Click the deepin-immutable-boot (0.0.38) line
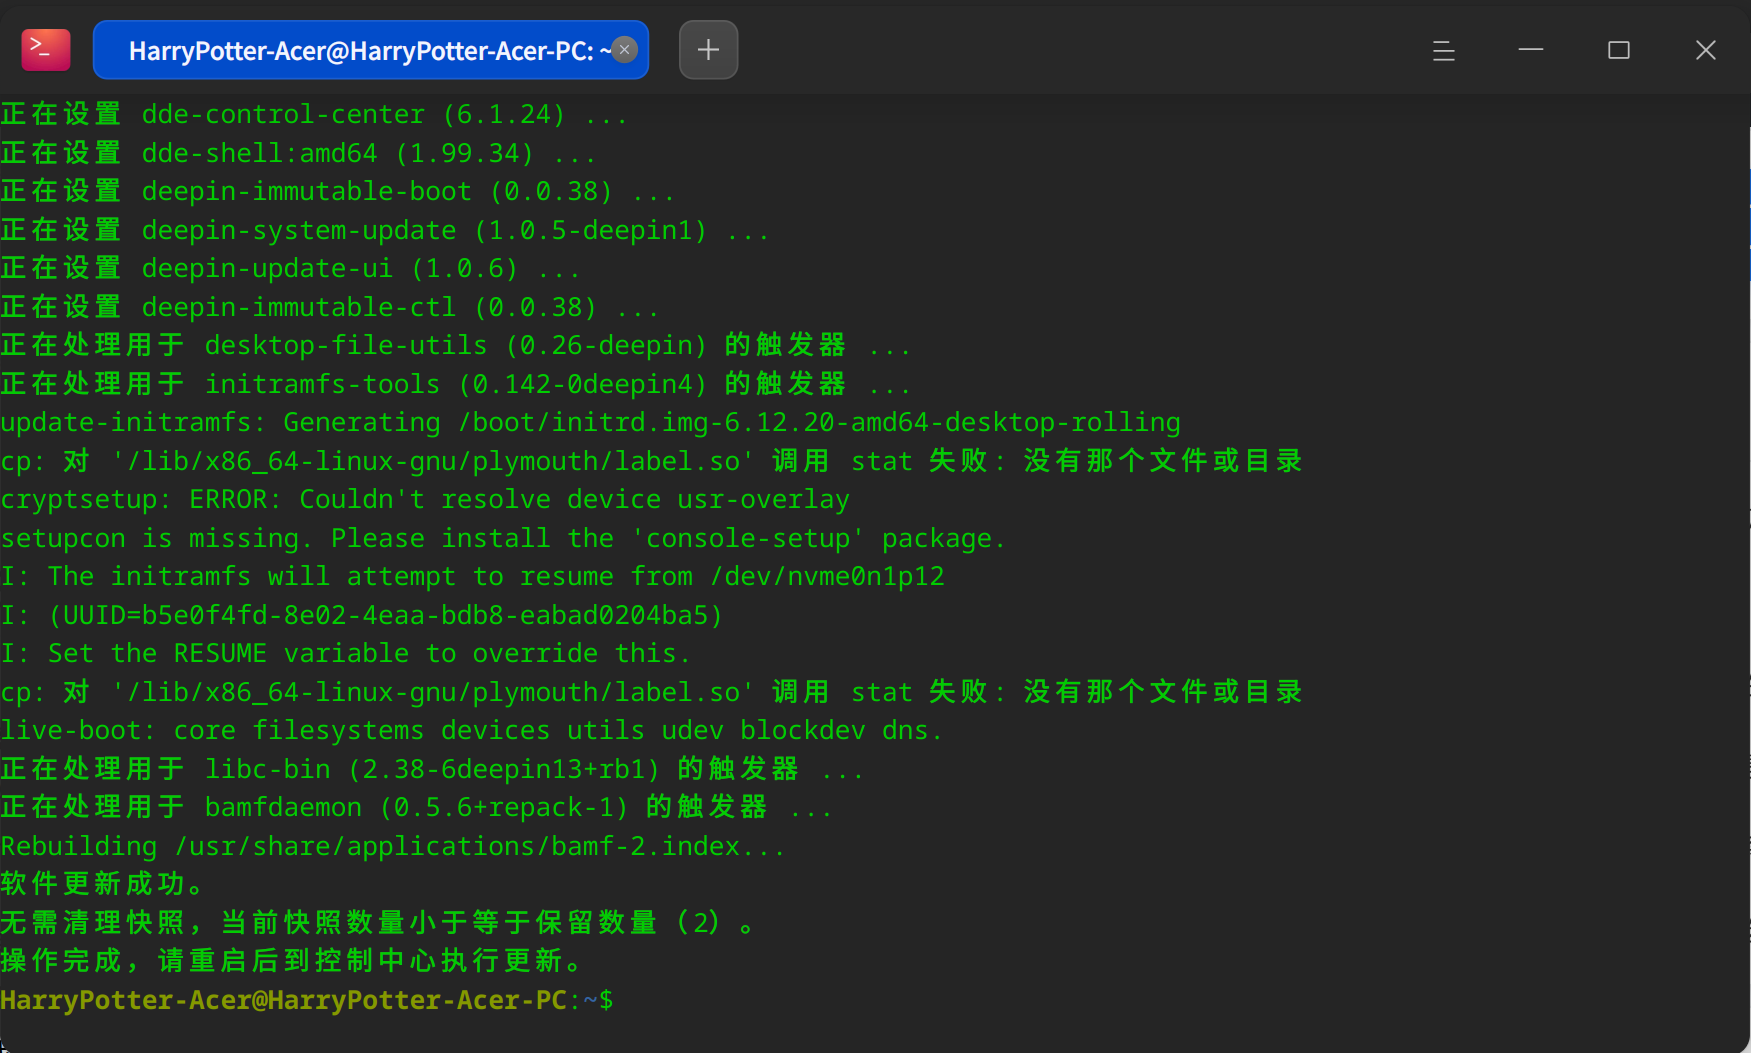 click(x=337, y=191)
